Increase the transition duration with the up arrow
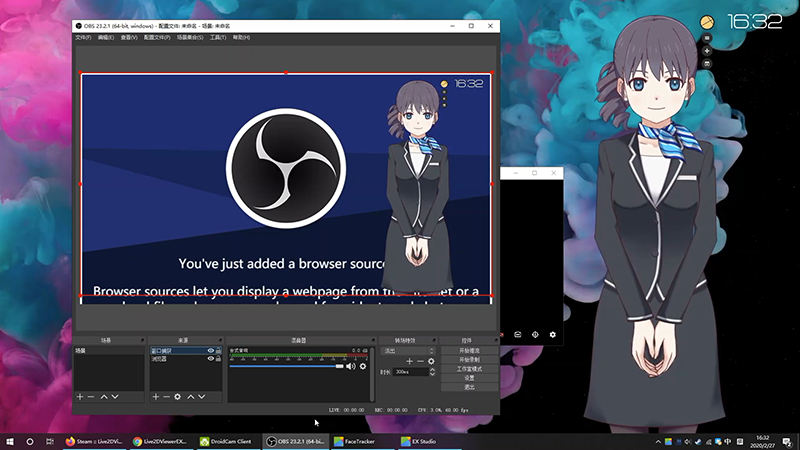The image size is (800, 450). pos(432,370)
